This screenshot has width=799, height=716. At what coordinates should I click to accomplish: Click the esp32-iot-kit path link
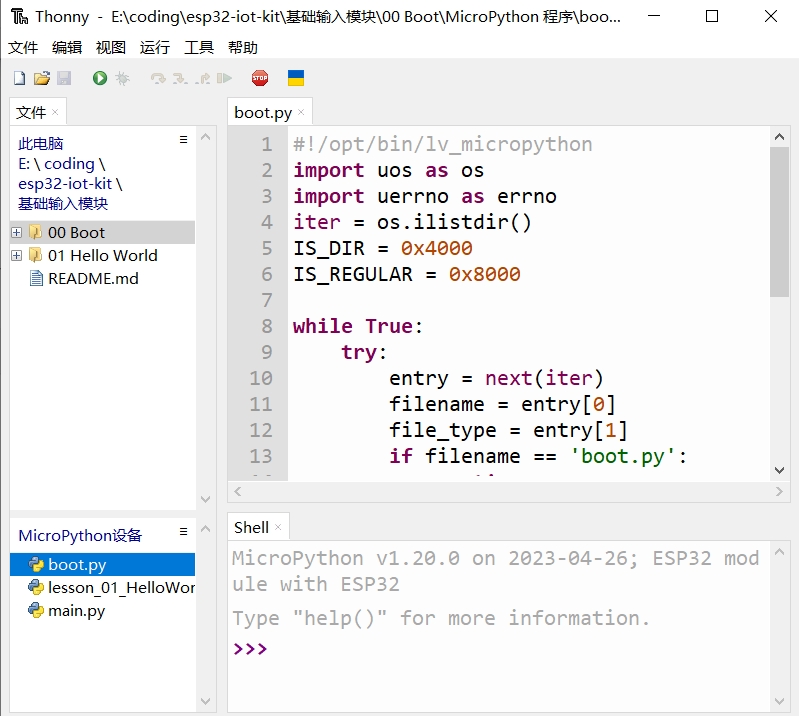[x=65, y=184]
